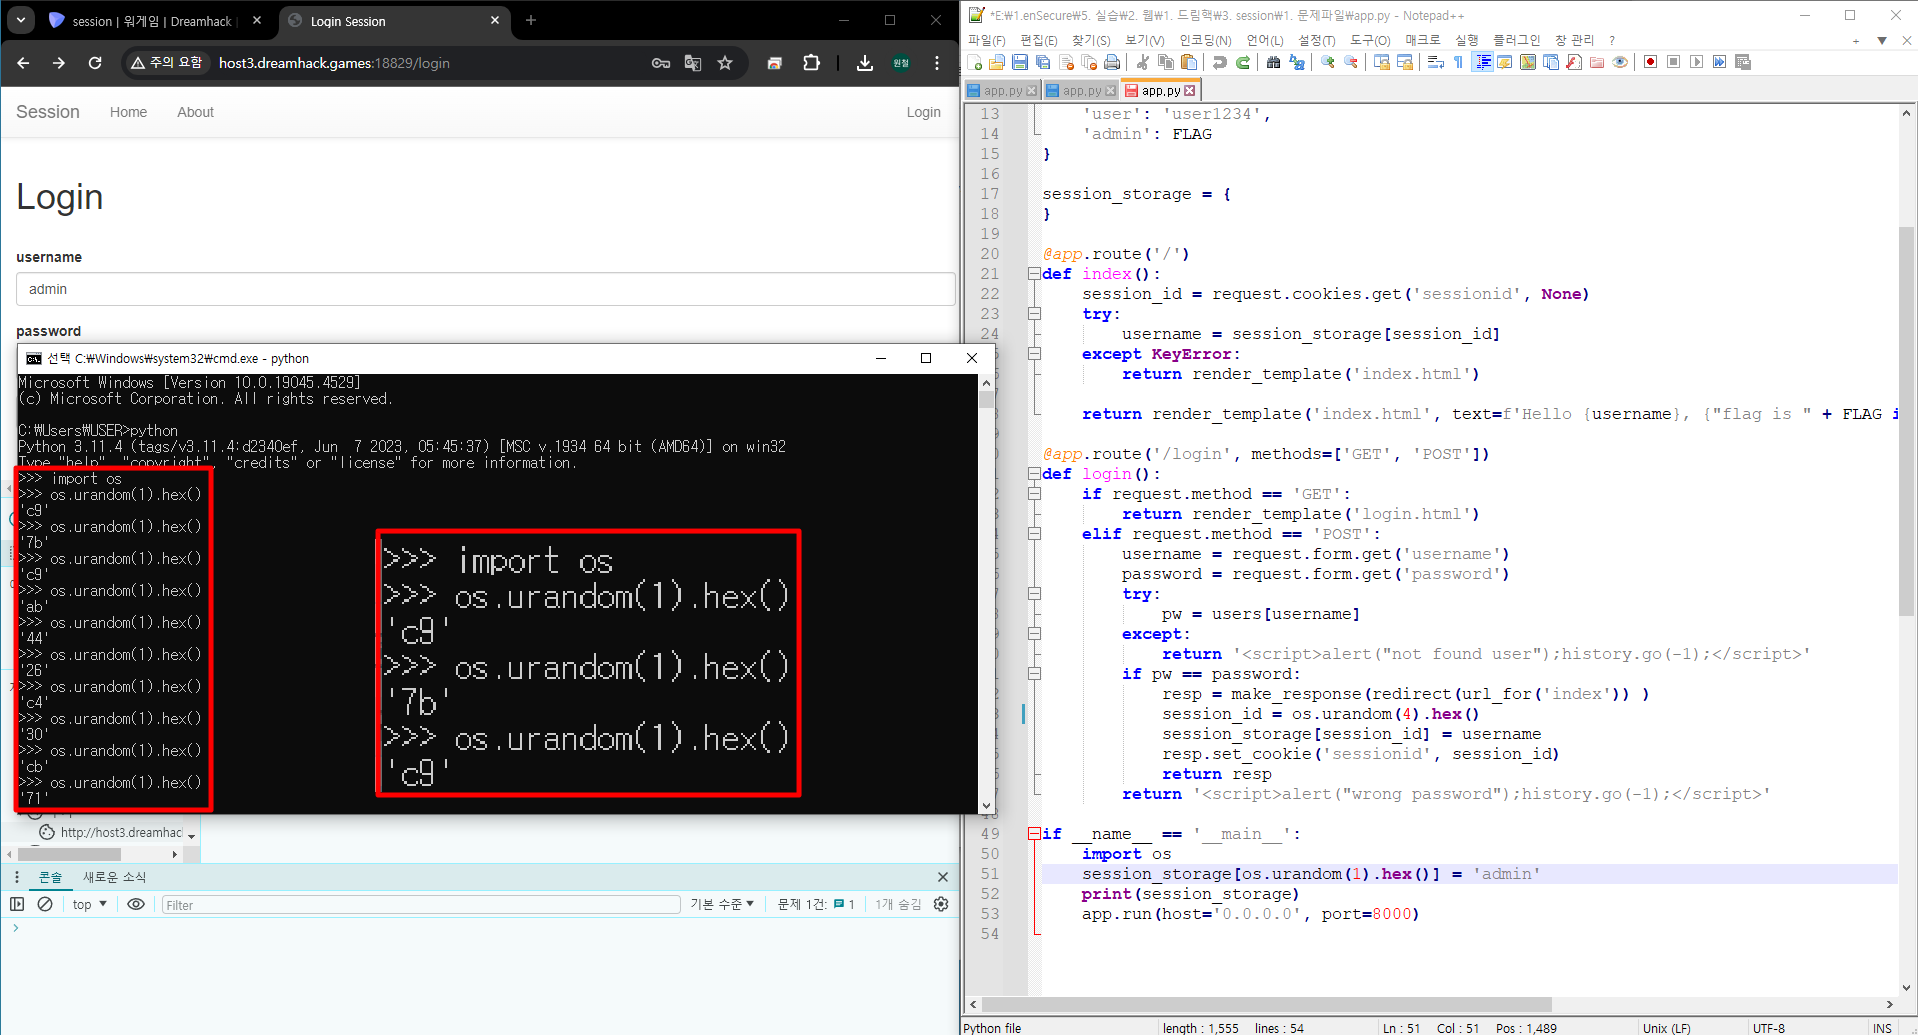The height and width of the screenshot is (1035, 1918).
Task: Click the Open file folder icon in Notepad++
Action: 997,62
